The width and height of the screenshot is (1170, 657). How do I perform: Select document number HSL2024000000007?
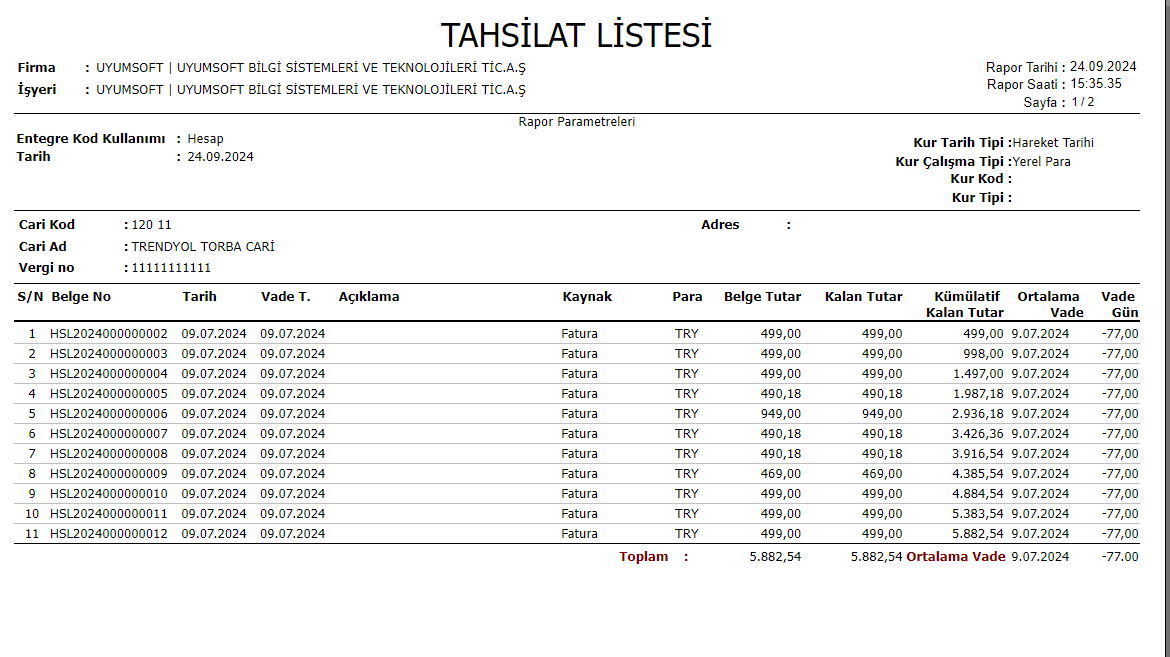[109, 434]
